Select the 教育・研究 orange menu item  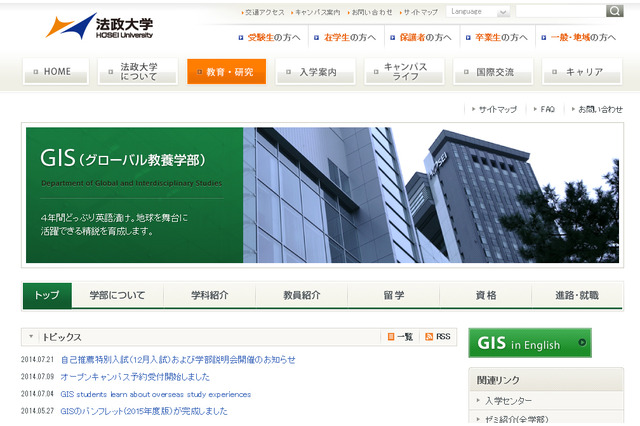pyautogui.click(x=227, y=71)
